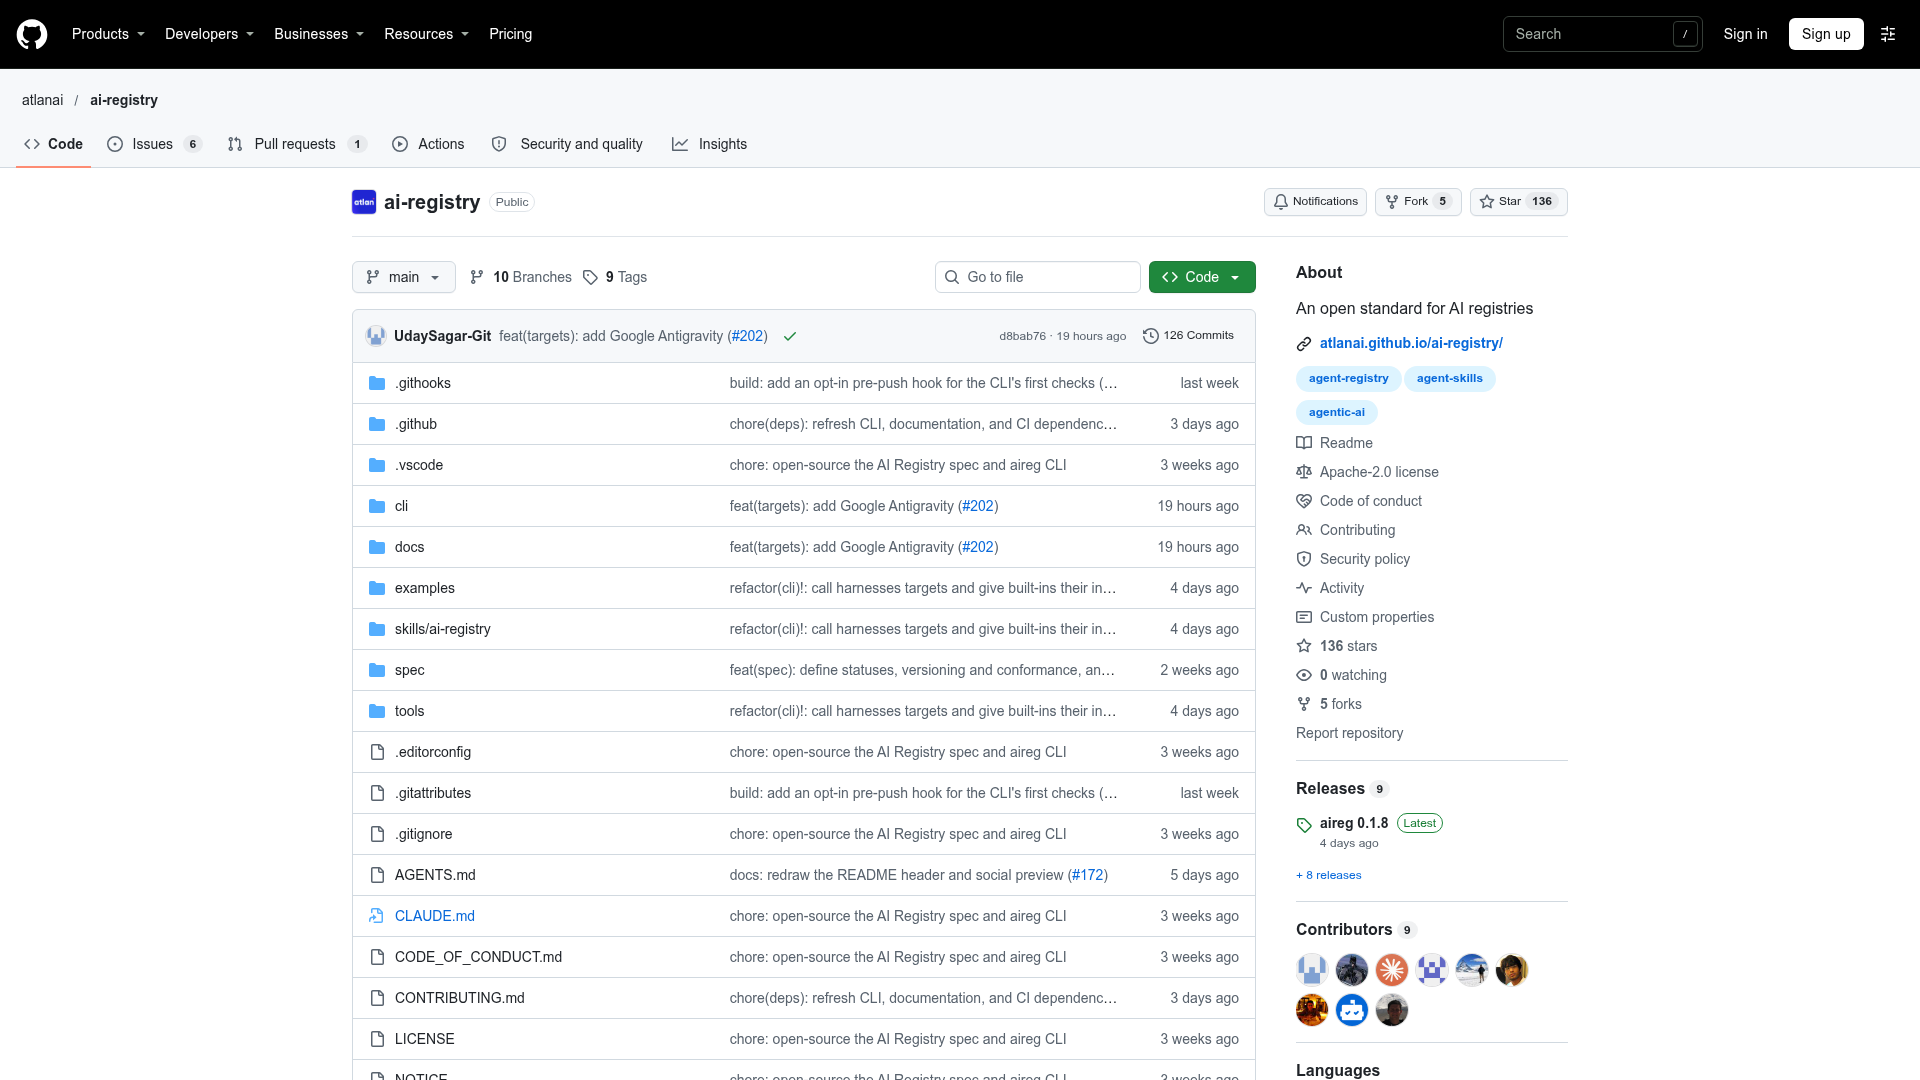1920x1080 pixels.
Task: Click the top Search input box
Action: pyautogui.click(x=1602, y=34)
